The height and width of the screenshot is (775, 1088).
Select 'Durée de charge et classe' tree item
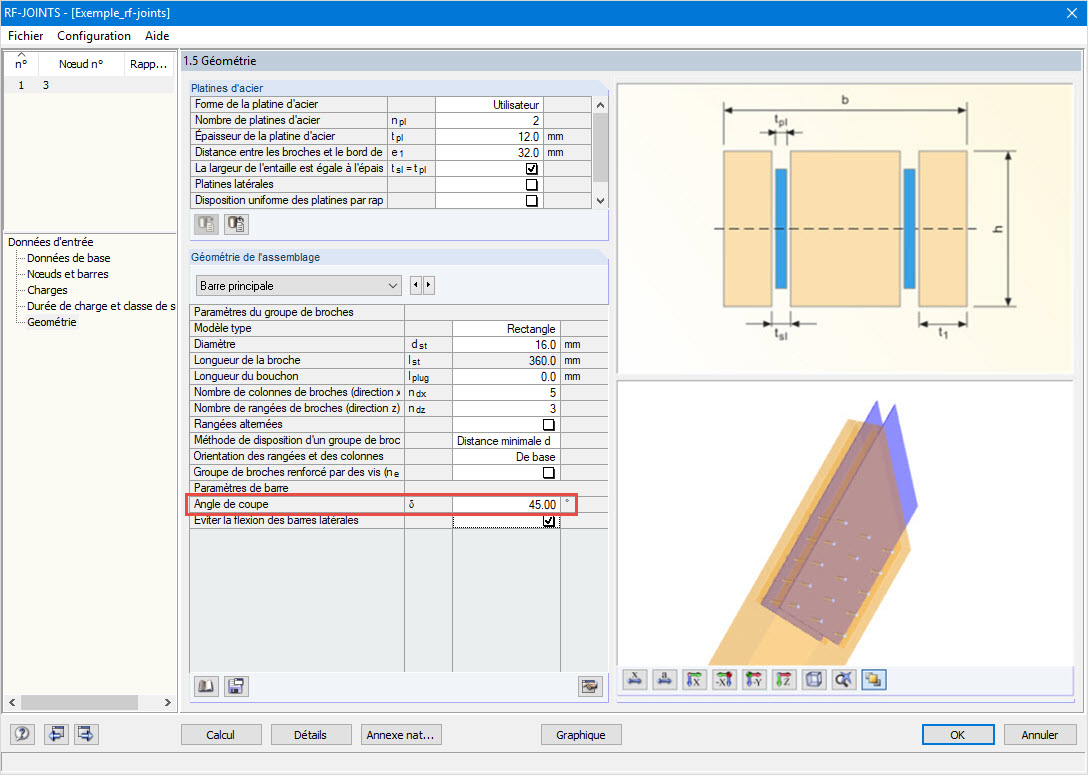pos(101,306)
